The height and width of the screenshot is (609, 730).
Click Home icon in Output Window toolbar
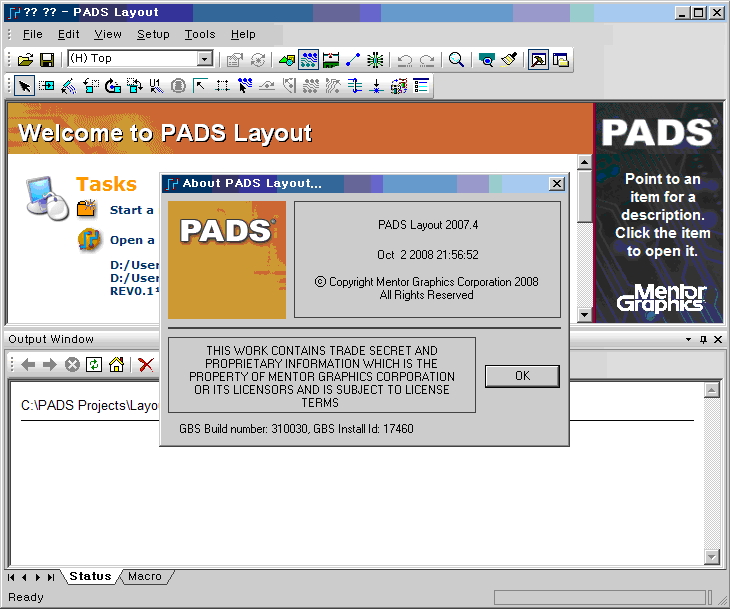(116, 365)
